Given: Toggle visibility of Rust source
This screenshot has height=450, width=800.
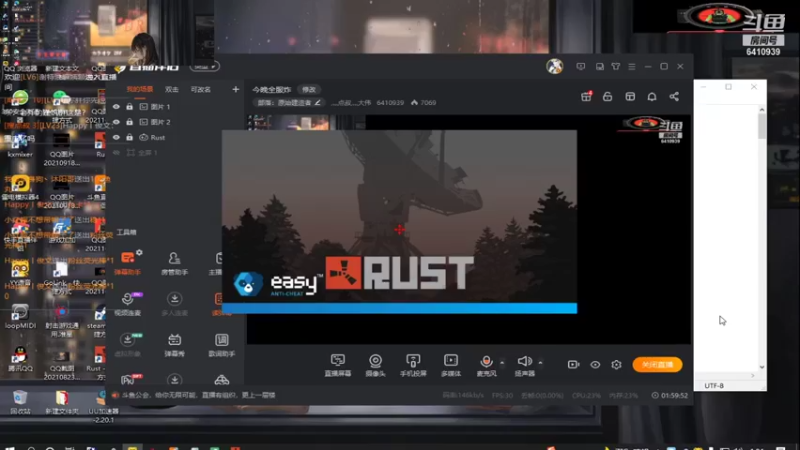Looking at the screenshot, I should (116, 137).
